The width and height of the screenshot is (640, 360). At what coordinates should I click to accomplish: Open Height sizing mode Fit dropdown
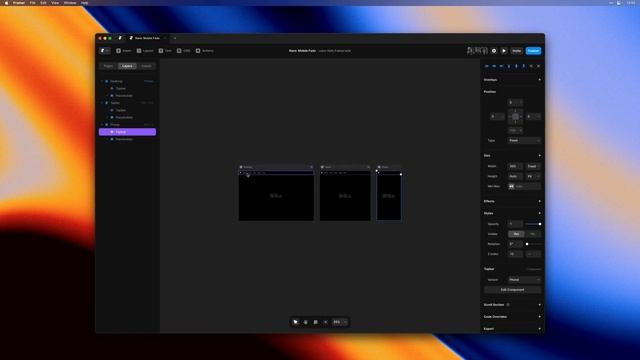(x=533, y=176)
